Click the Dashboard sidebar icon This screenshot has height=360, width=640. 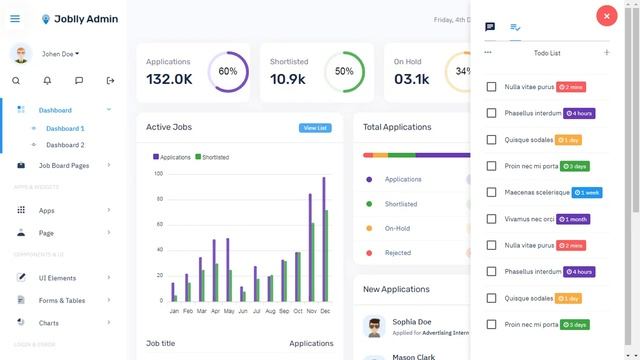click(x=21, y=110)
